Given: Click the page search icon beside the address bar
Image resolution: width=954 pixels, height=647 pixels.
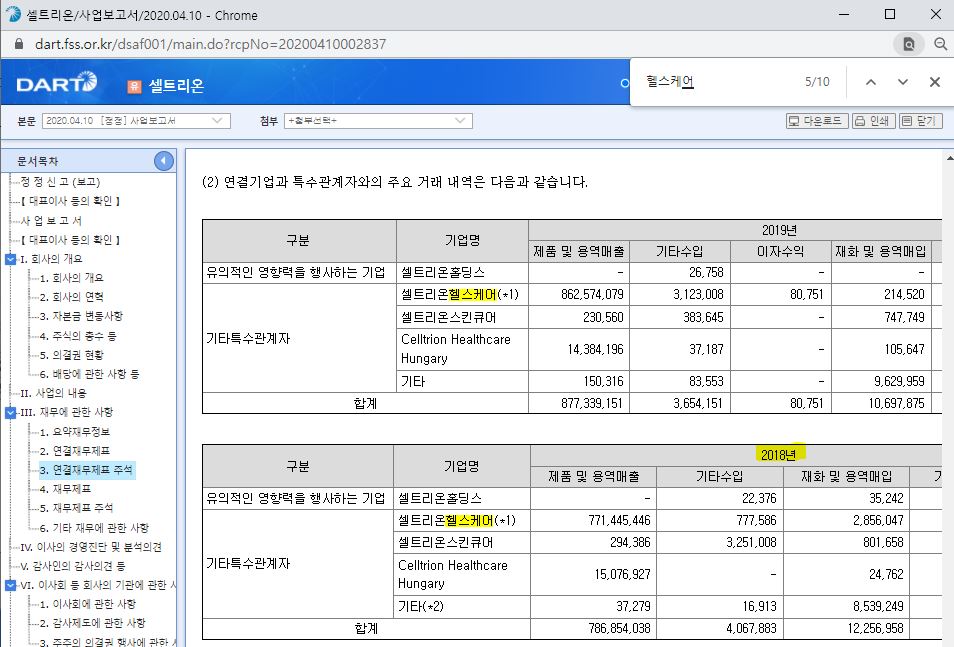Looking at the screenshot, I should [x=908, y=44].
